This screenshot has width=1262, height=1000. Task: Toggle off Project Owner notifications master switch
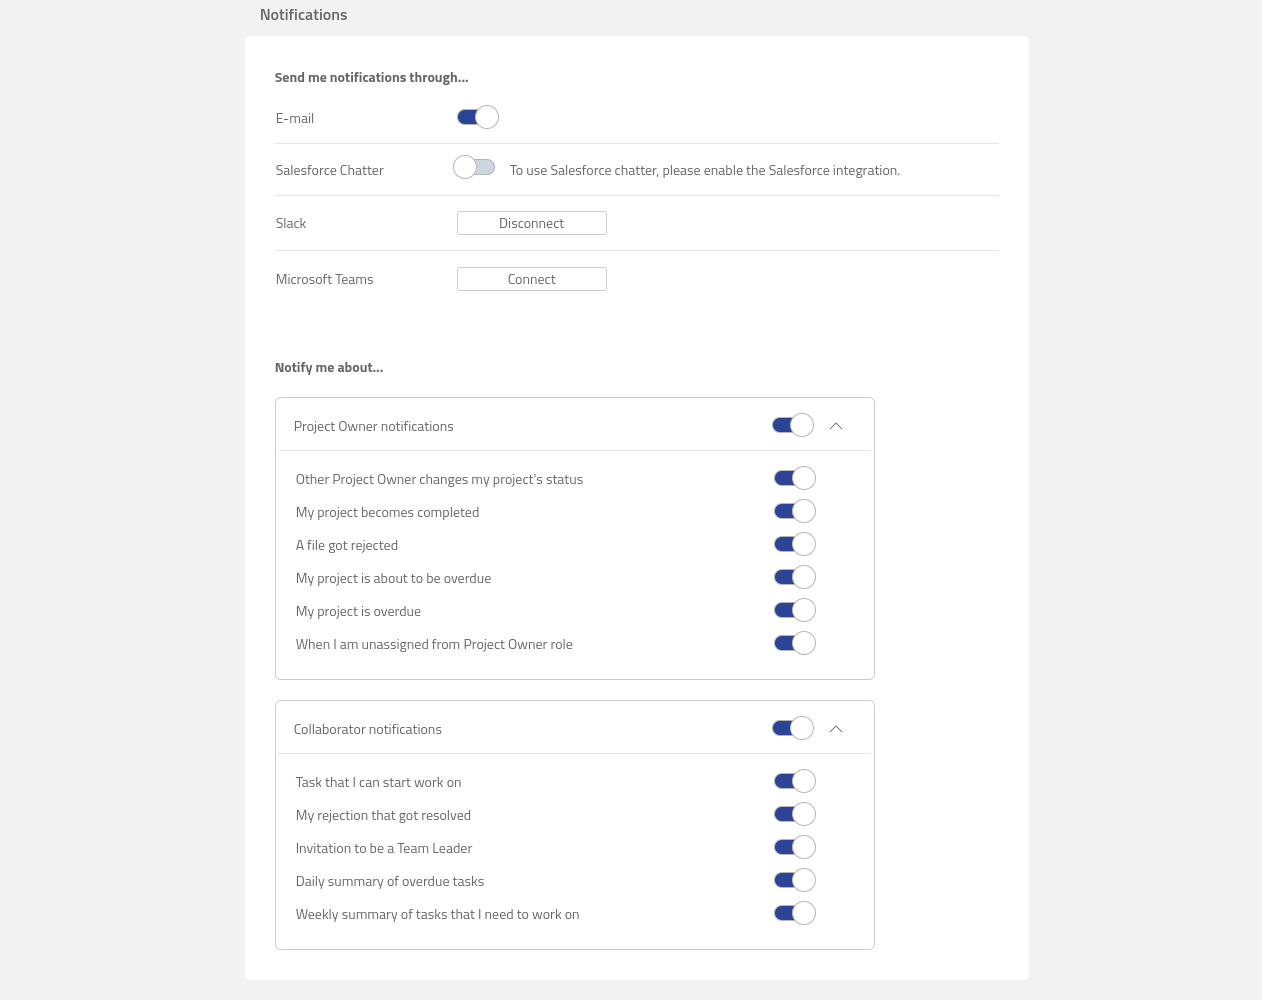coord(792,425)
